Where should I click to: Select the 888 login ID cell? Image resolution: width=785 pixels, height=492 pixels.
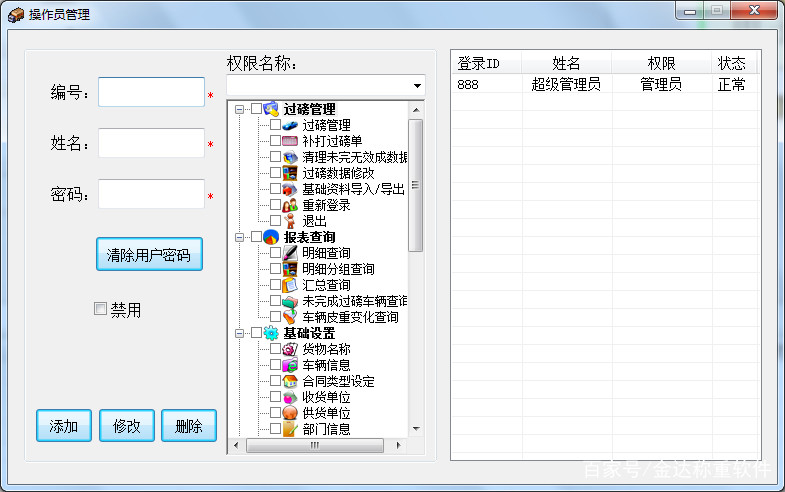click(x=487, y=85)
